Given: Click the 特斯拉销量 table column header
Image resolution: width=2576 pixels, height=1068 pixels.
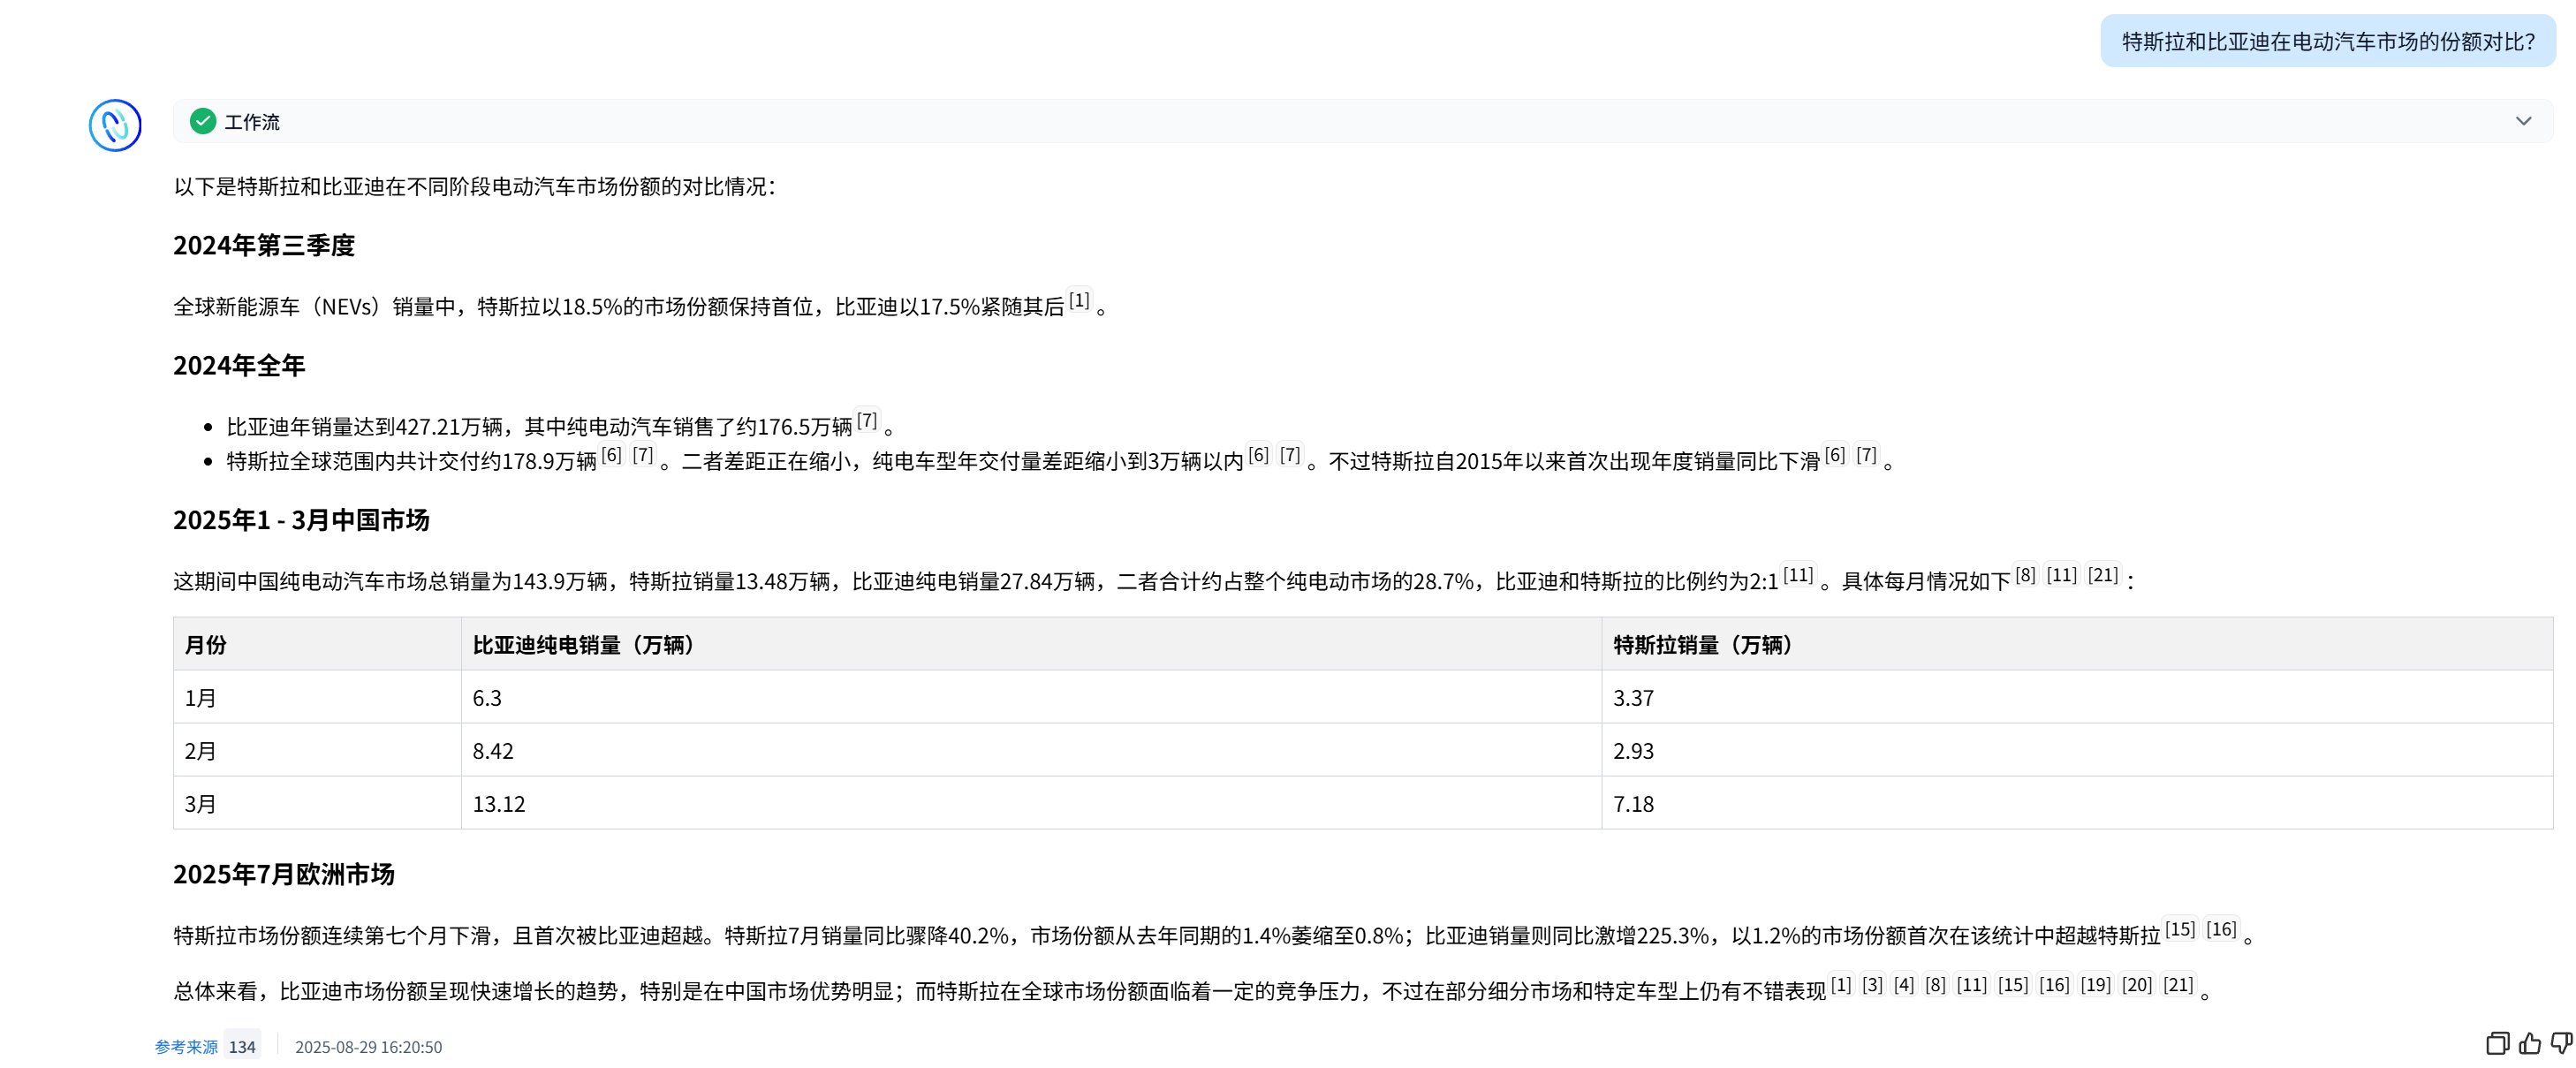Looking at the screenshot, I should (1702, 645).
